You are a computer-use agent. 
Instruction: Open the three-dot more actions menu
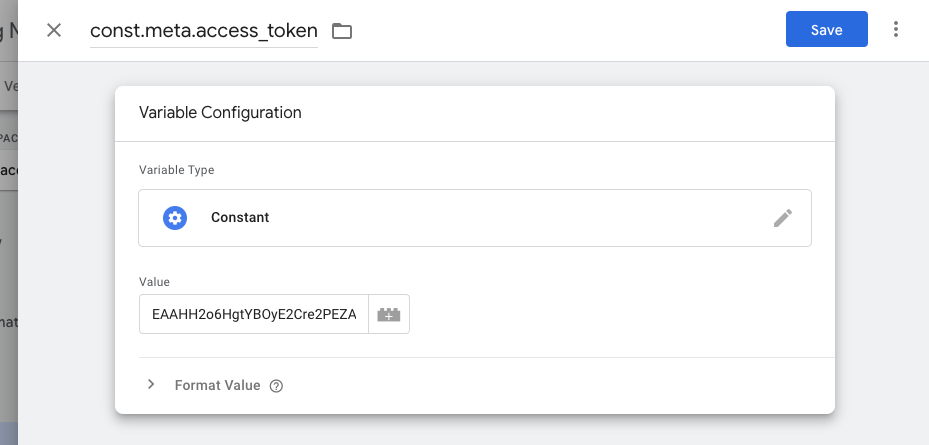(896, 30)
